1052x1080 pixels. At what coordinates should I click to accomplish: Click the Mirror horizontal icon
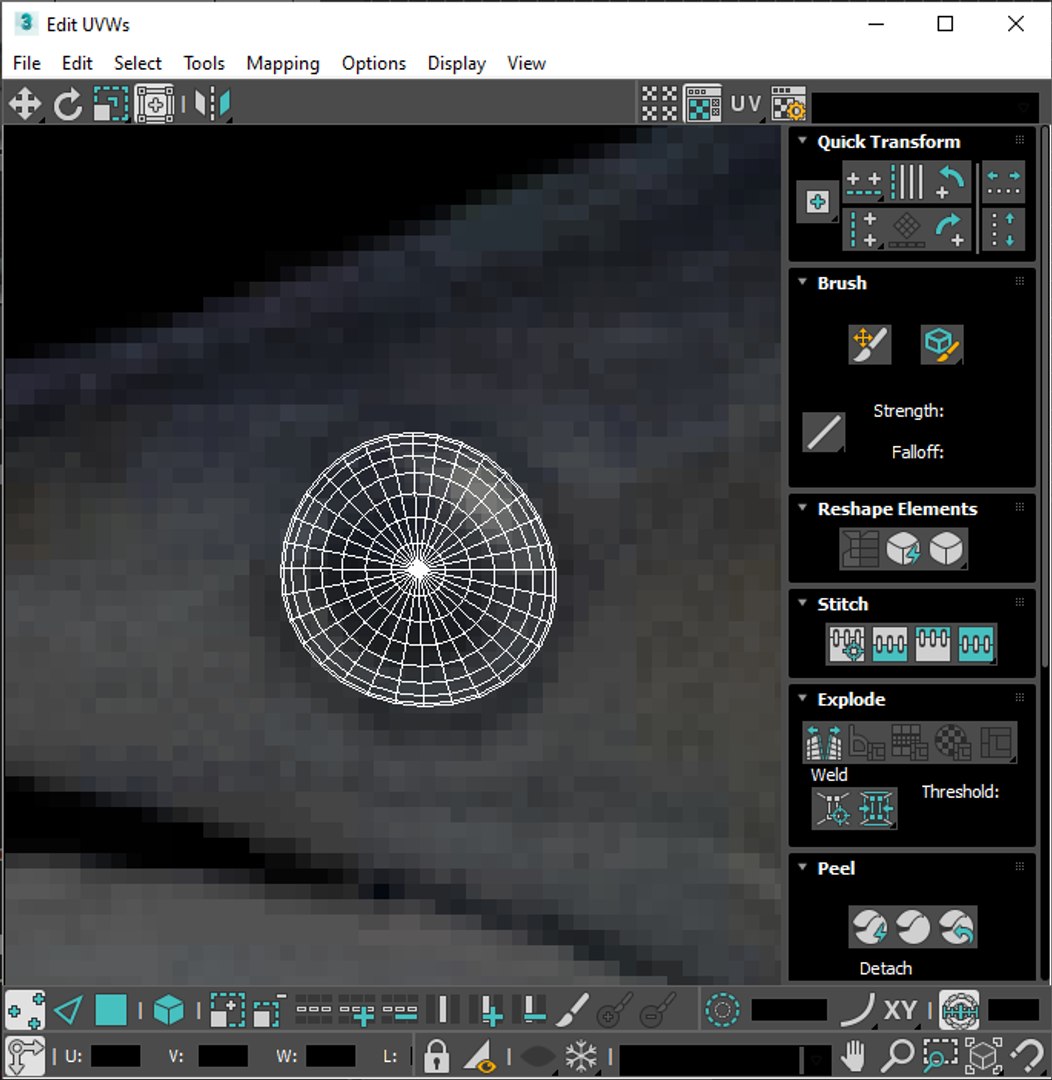click(x=212, y=105)
